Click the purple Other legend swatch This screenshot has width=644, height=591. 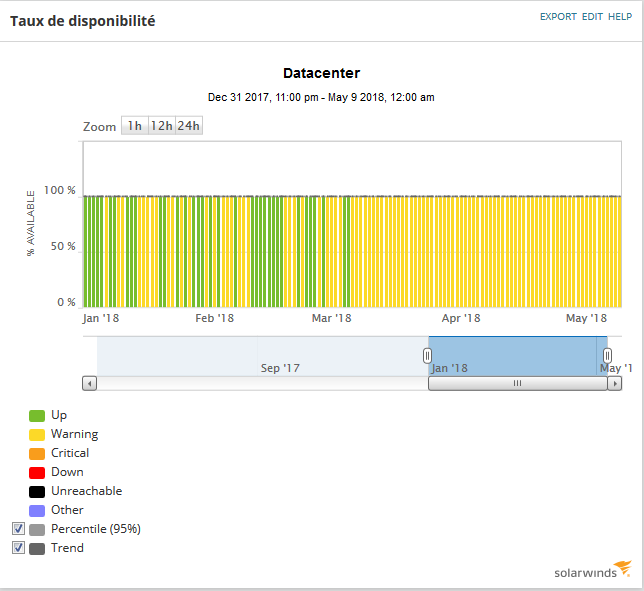point(37,511)
